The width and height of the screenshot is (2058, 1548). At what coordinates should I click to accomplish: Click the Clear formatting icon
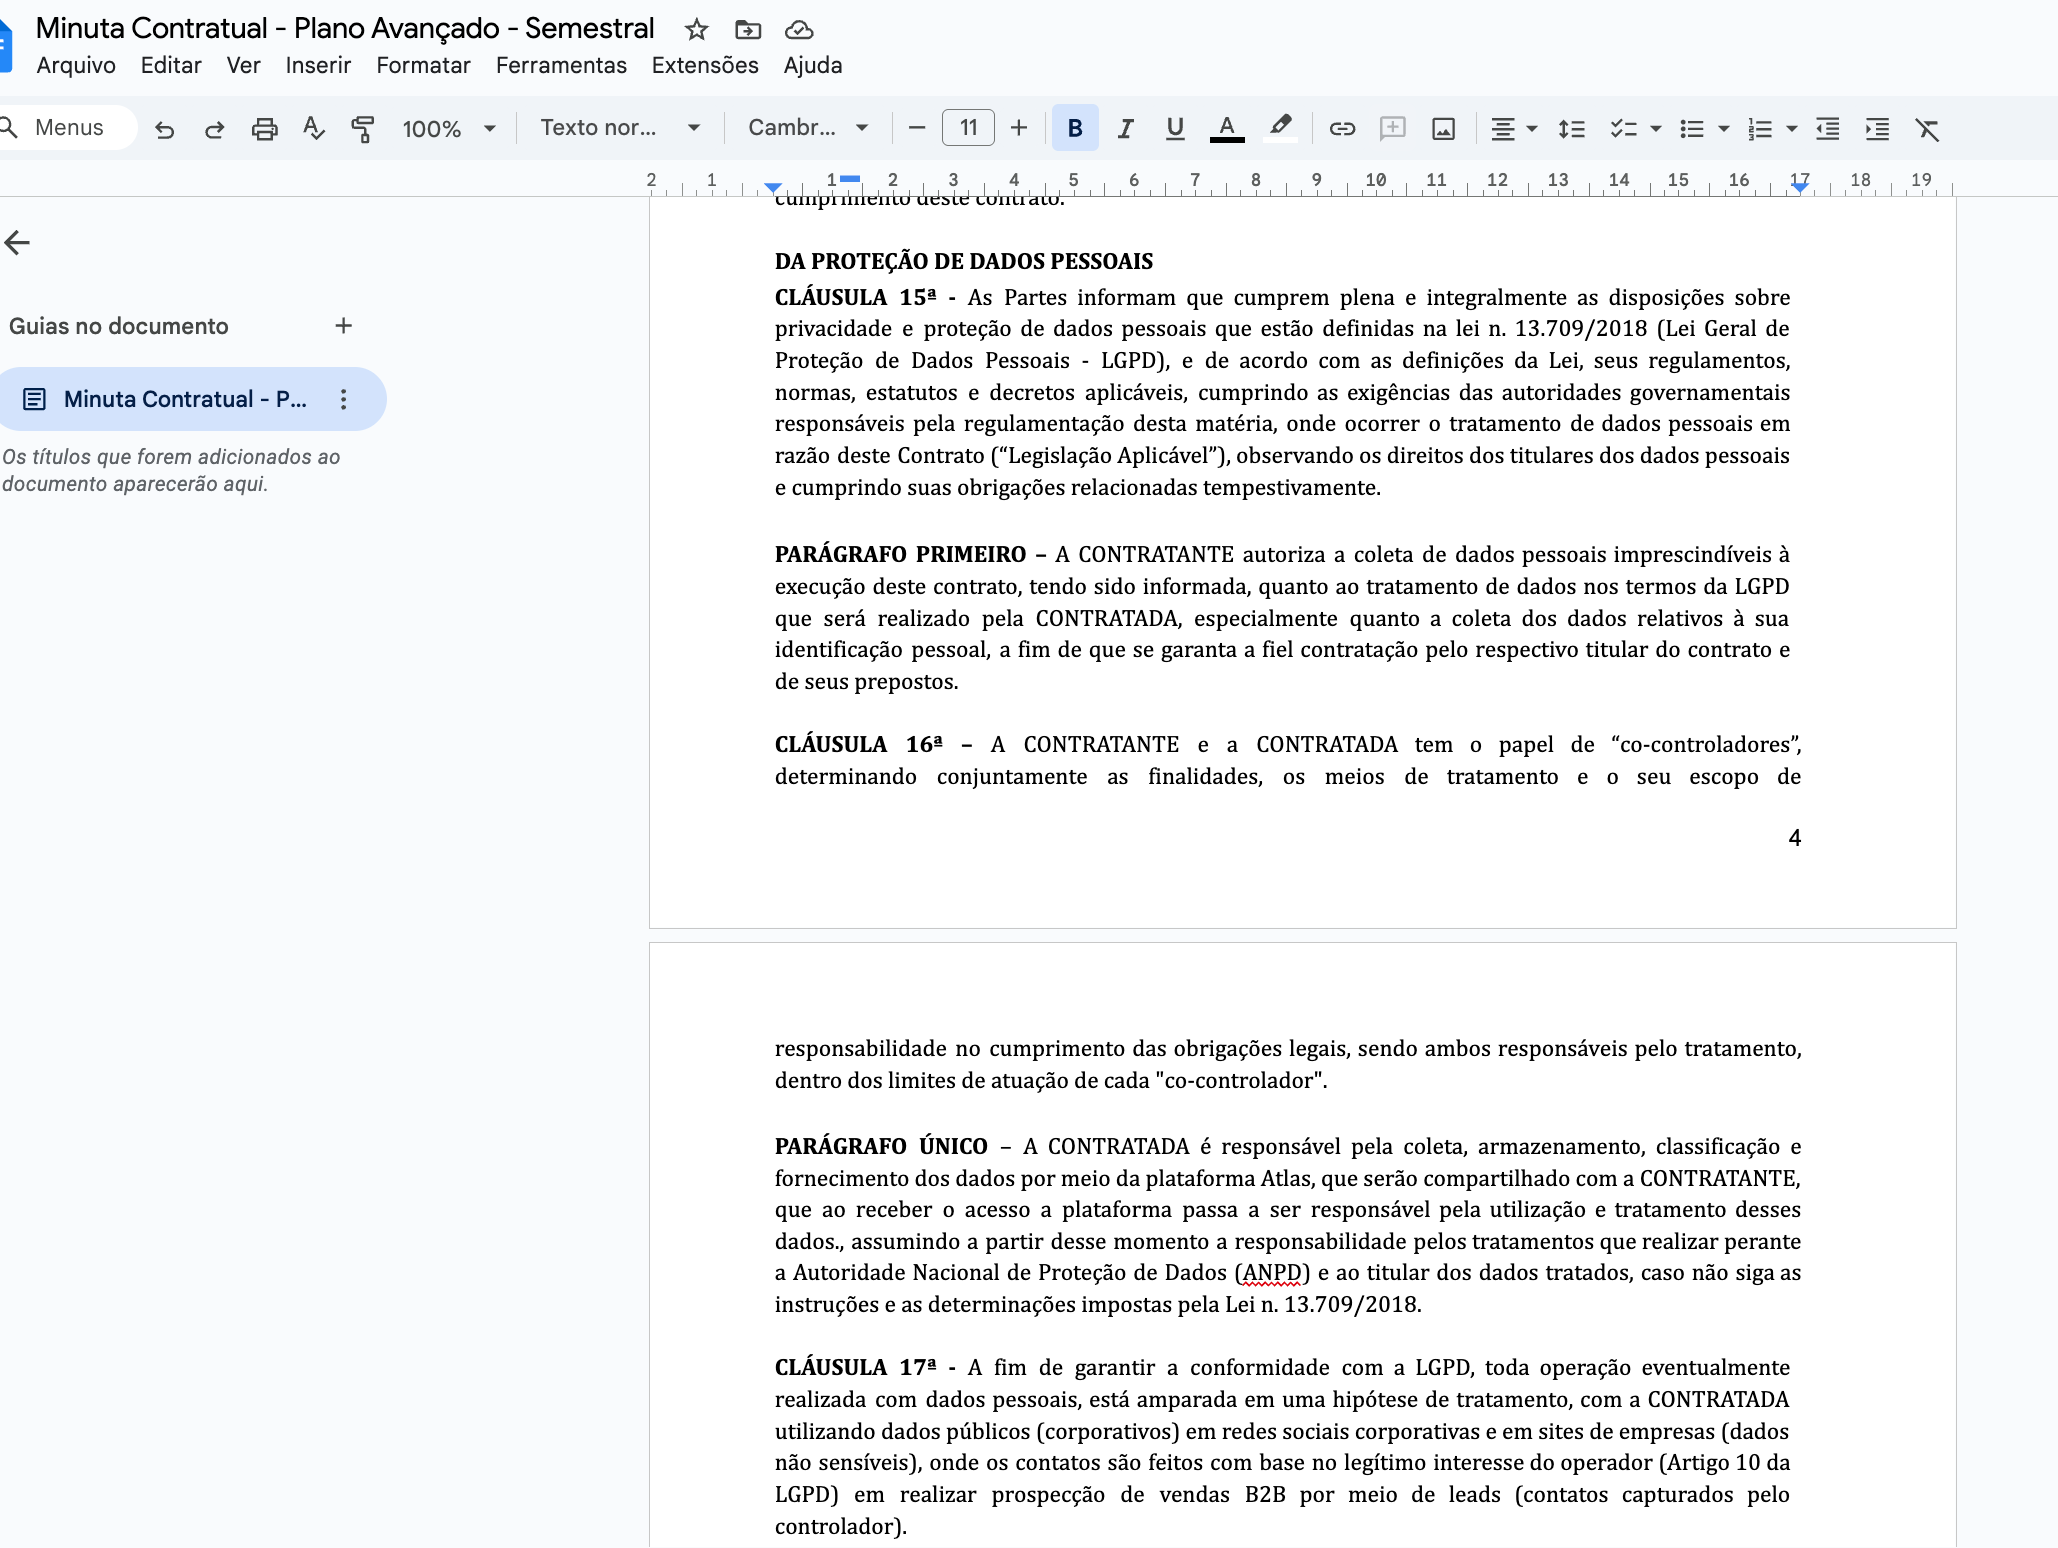click(1927, 129)
